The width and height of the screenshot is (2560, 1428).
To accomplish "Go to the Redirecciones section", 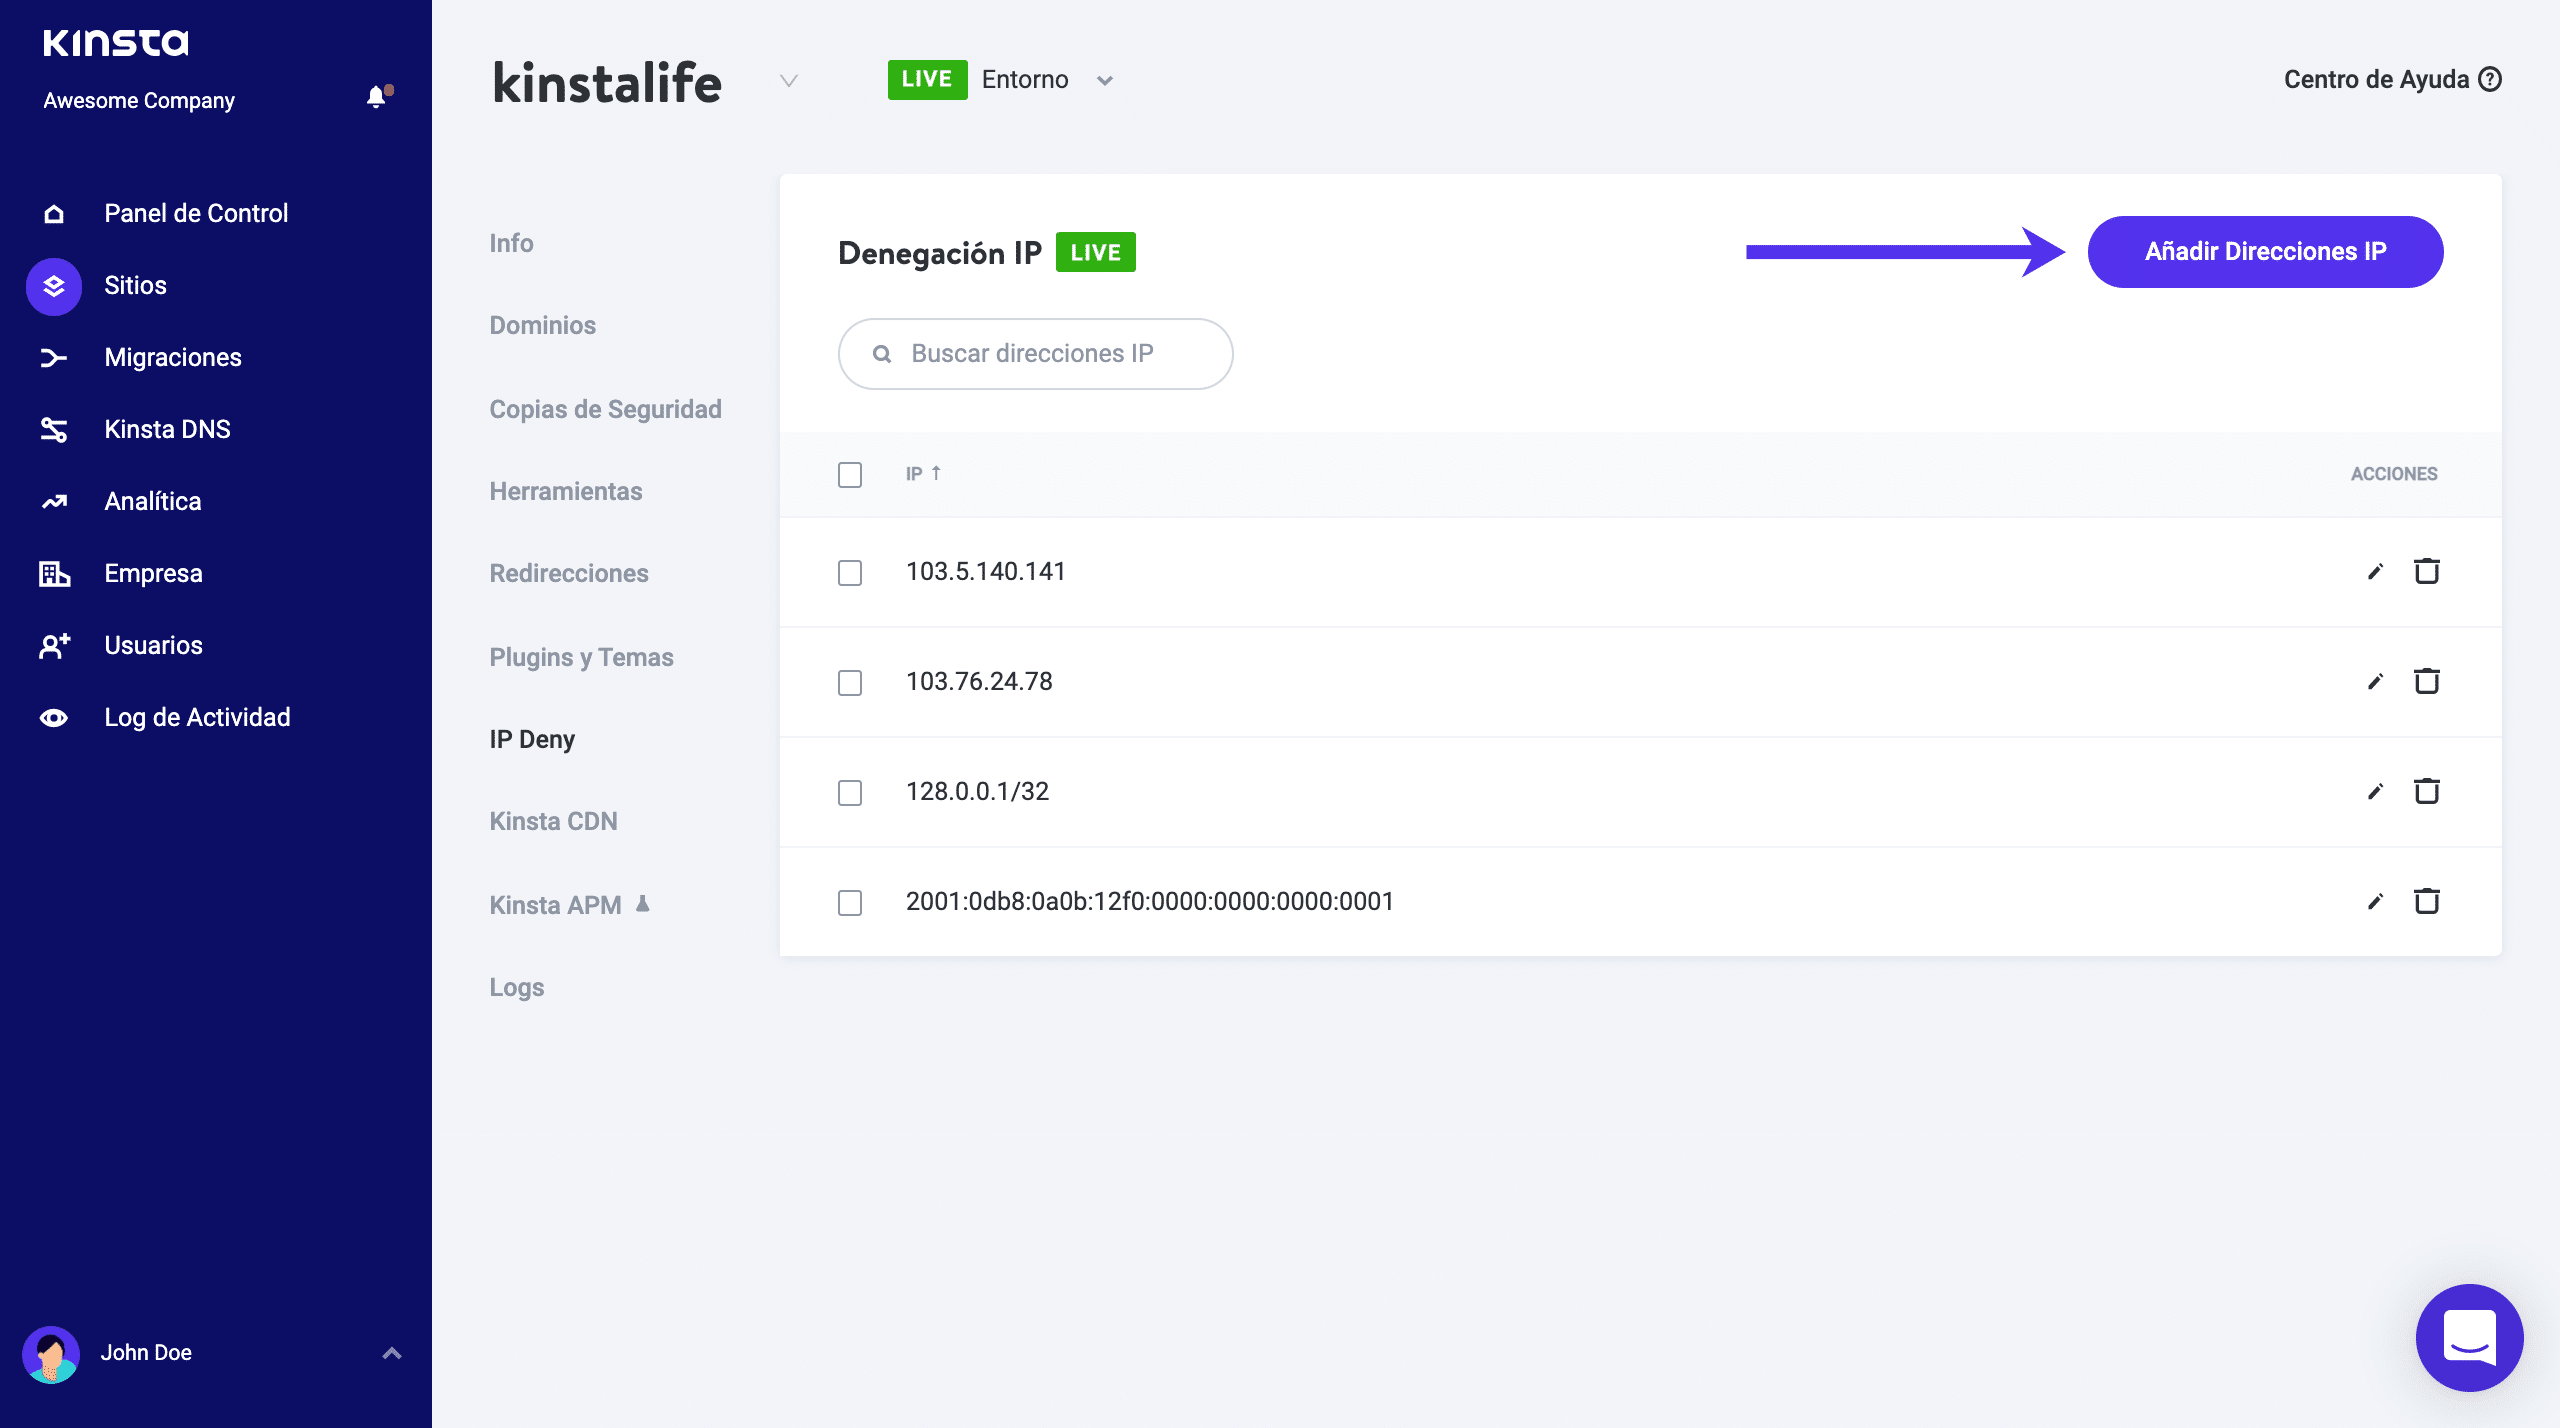I will point(569,573).
